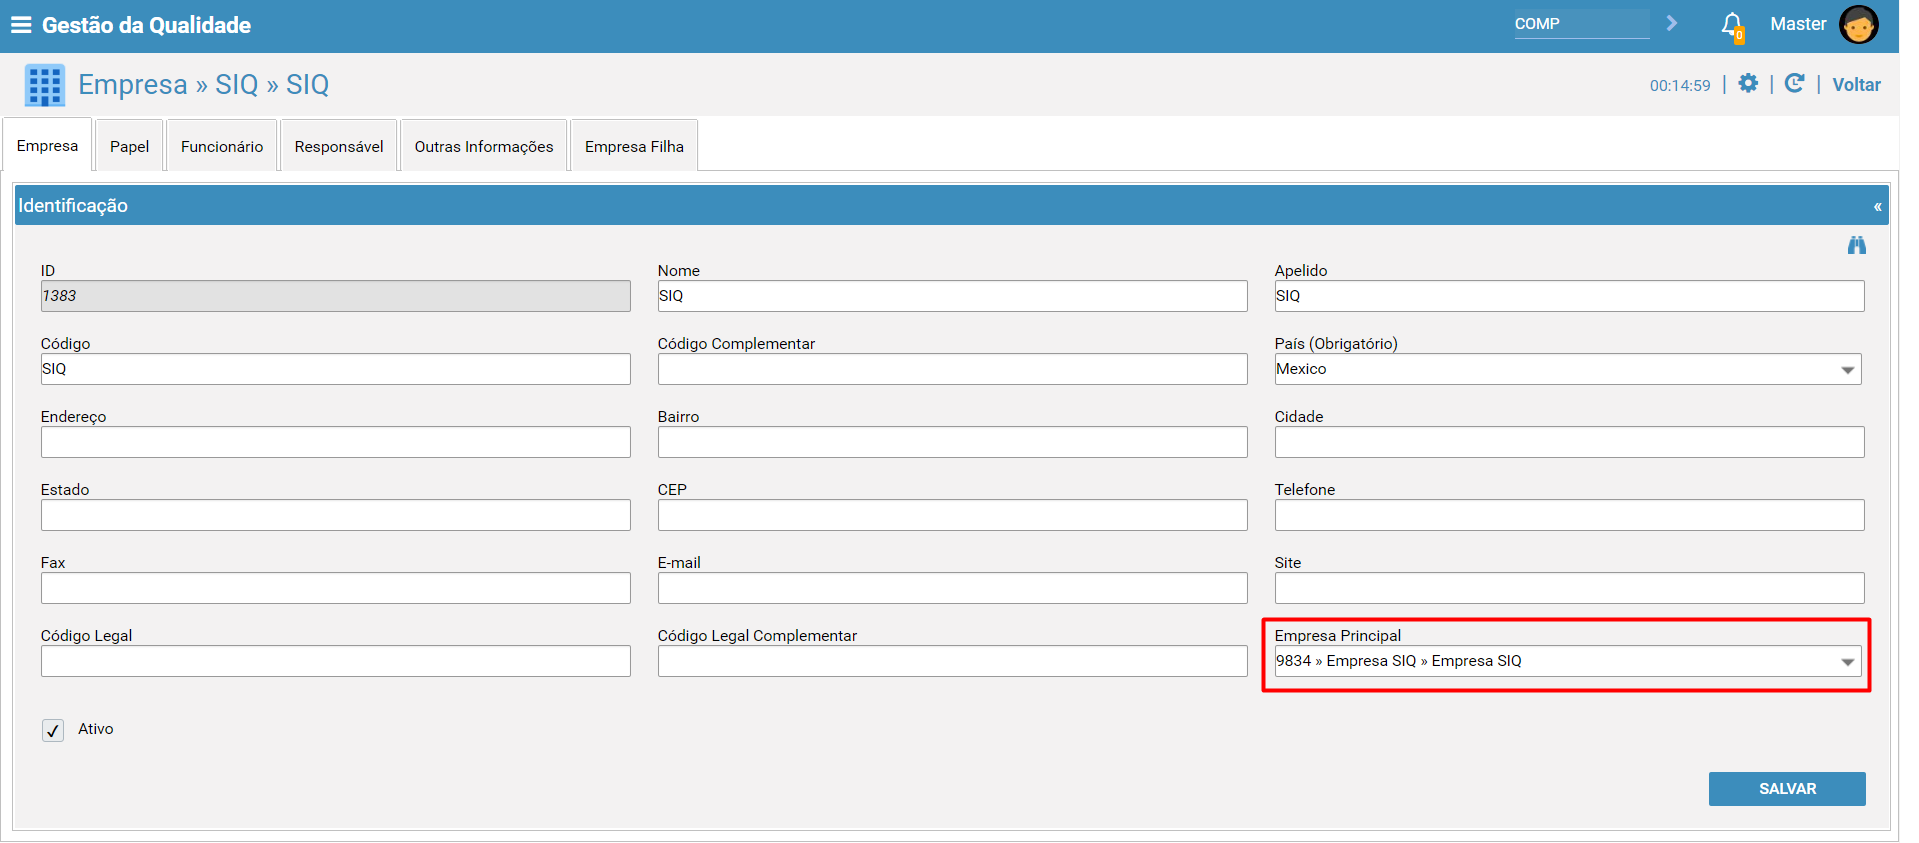
Task: Go to Outras Informações tab
Action: click(x=484, y=146)
